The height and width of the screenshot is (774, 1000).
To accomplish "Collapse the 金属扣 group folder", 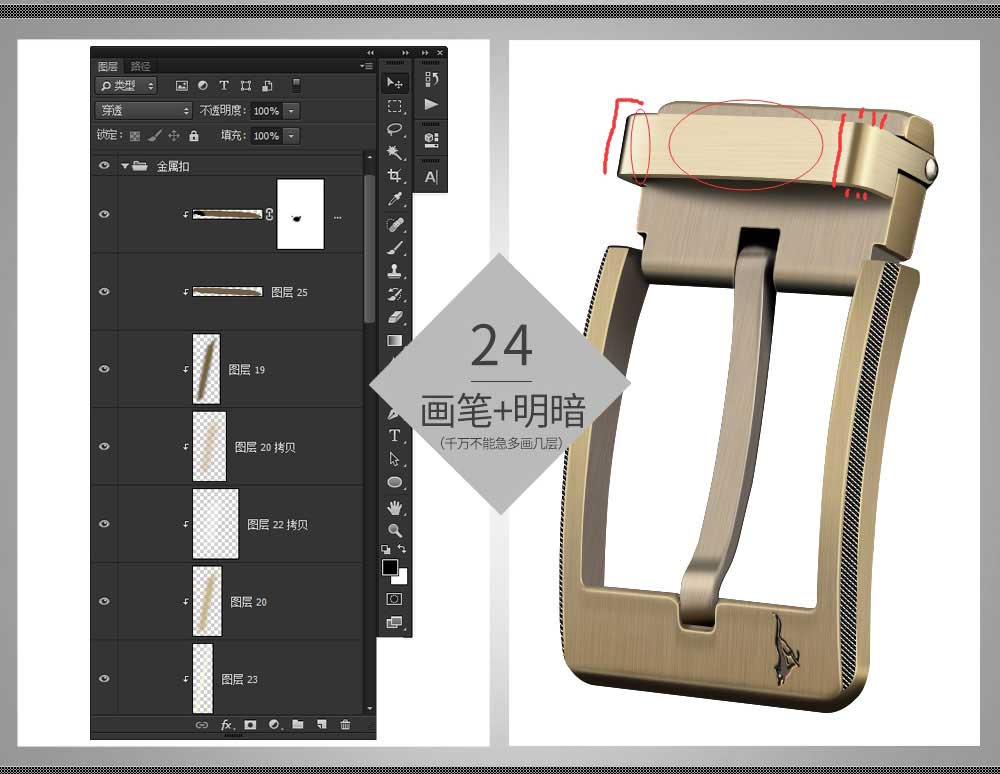I will tap(125, 166).
